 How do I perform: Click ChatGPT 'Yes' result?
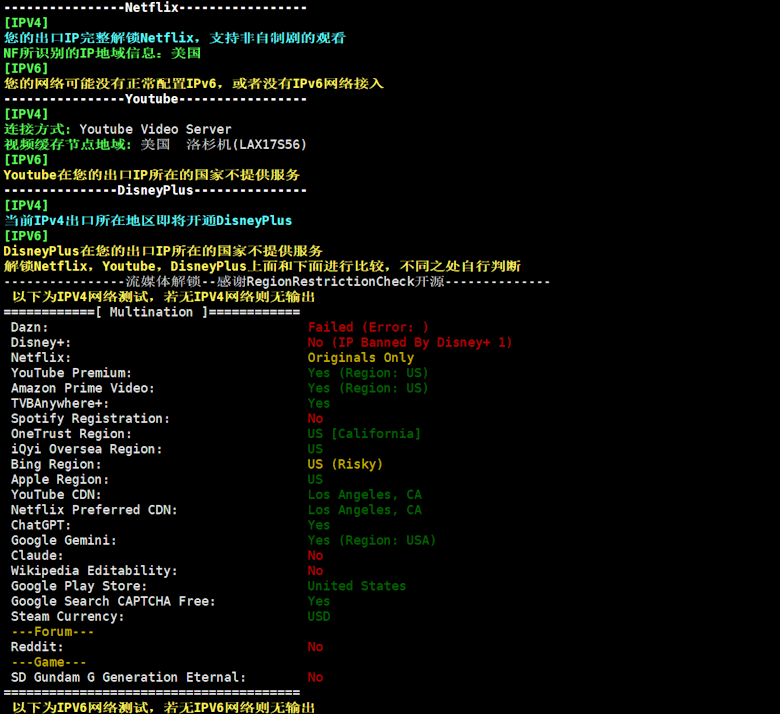319,525
